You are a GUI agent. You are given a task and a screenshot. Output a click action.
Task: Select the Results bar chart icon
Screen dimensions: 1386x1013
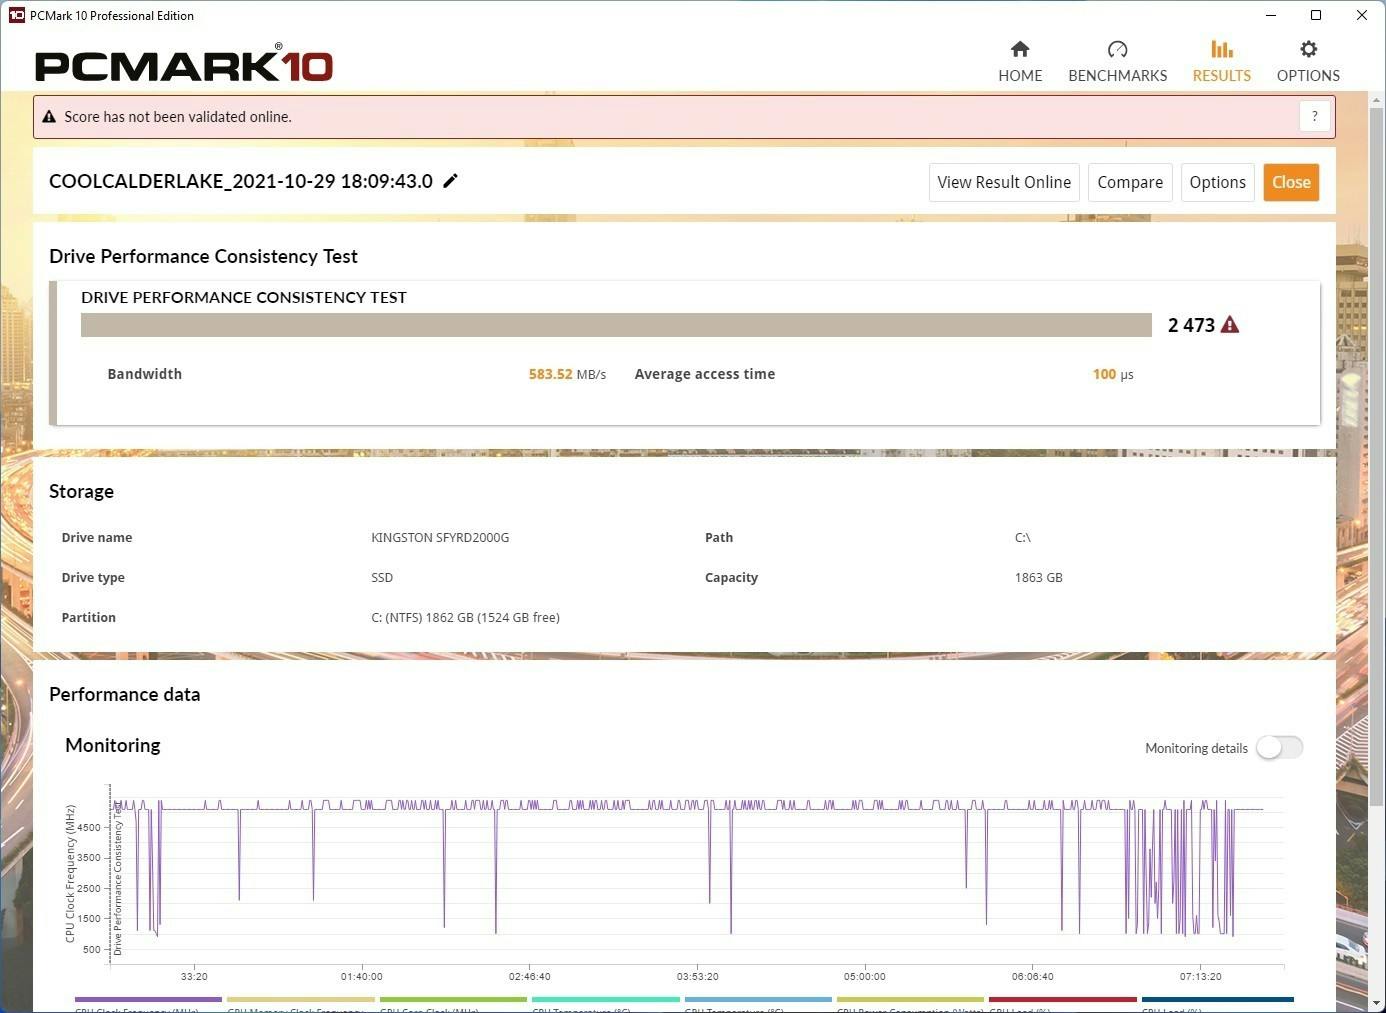click(x=1221, y=50)
